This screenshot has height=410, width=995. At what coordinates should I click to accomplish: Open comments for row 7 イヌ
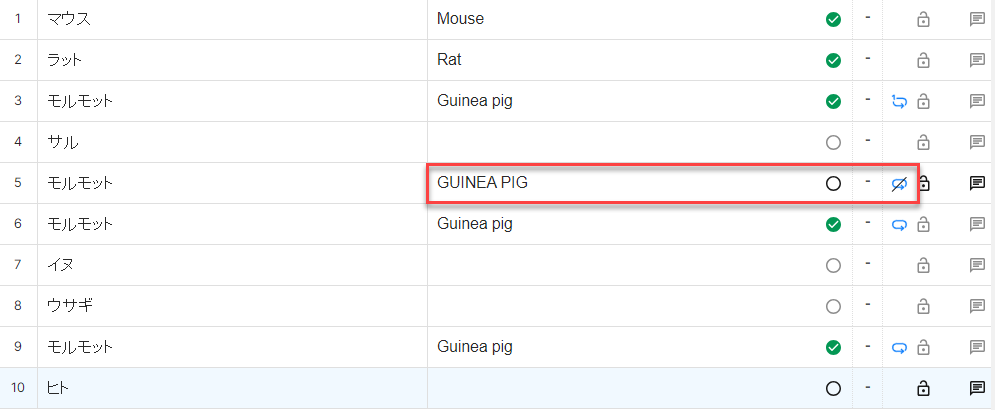pyautogui.click(x=977, y=265)
